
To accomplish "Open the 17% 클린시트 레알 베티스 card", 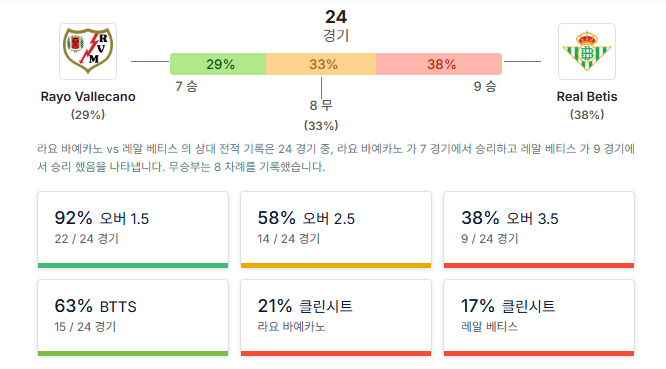I will [x=539, y=318].
